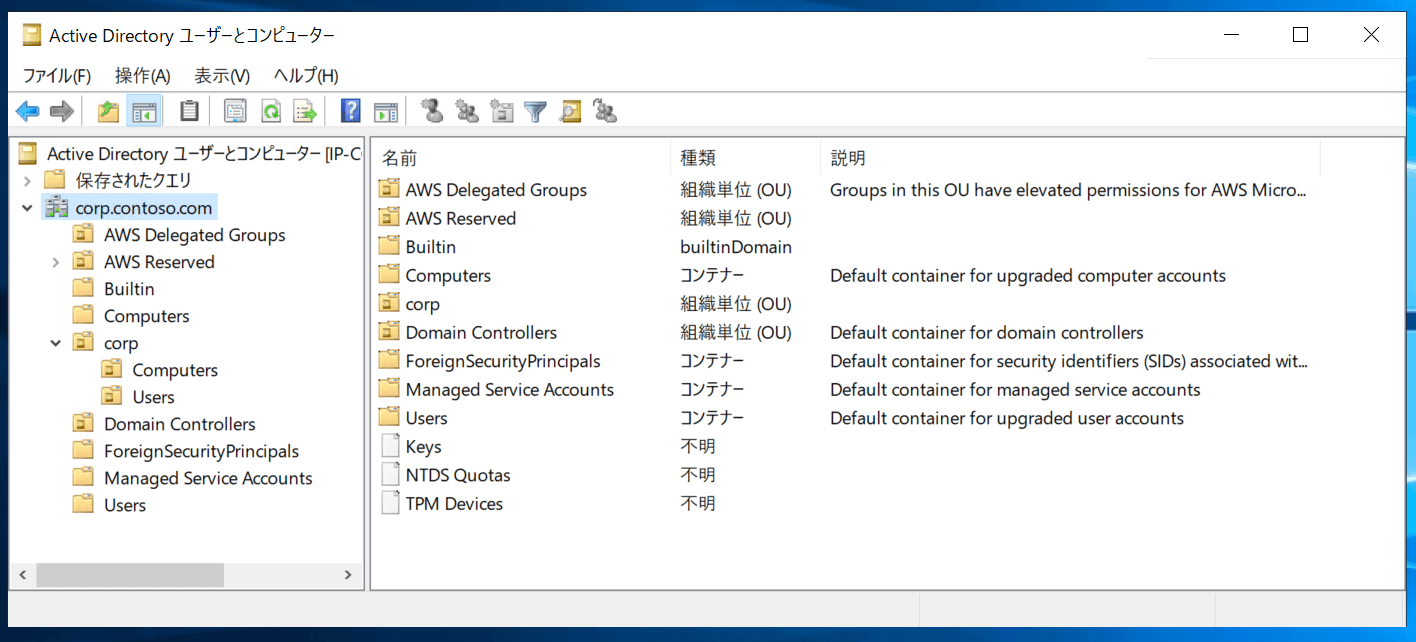Click 'Default container for upgraded user accounts' description

(x=1007, y=418)
